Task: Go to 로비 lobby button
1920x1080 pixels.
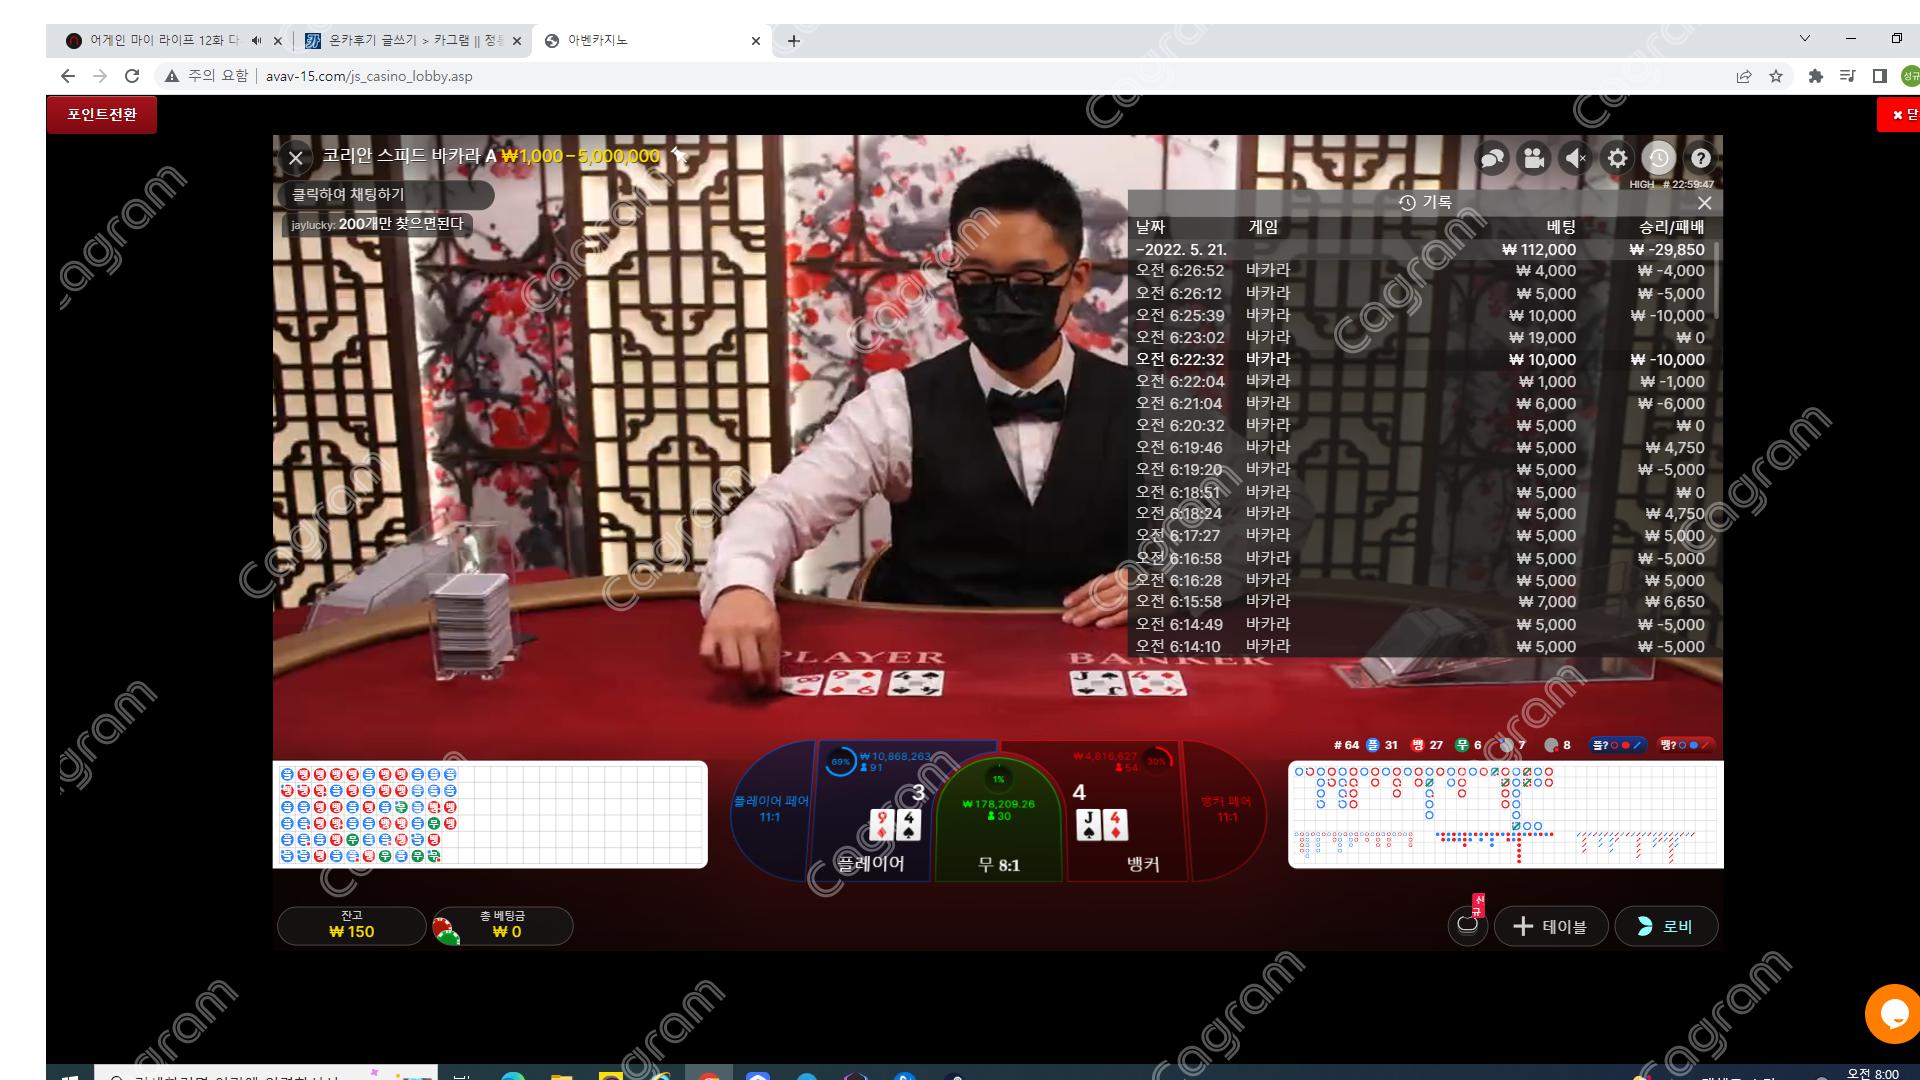Action: (x=1666, y=927)
